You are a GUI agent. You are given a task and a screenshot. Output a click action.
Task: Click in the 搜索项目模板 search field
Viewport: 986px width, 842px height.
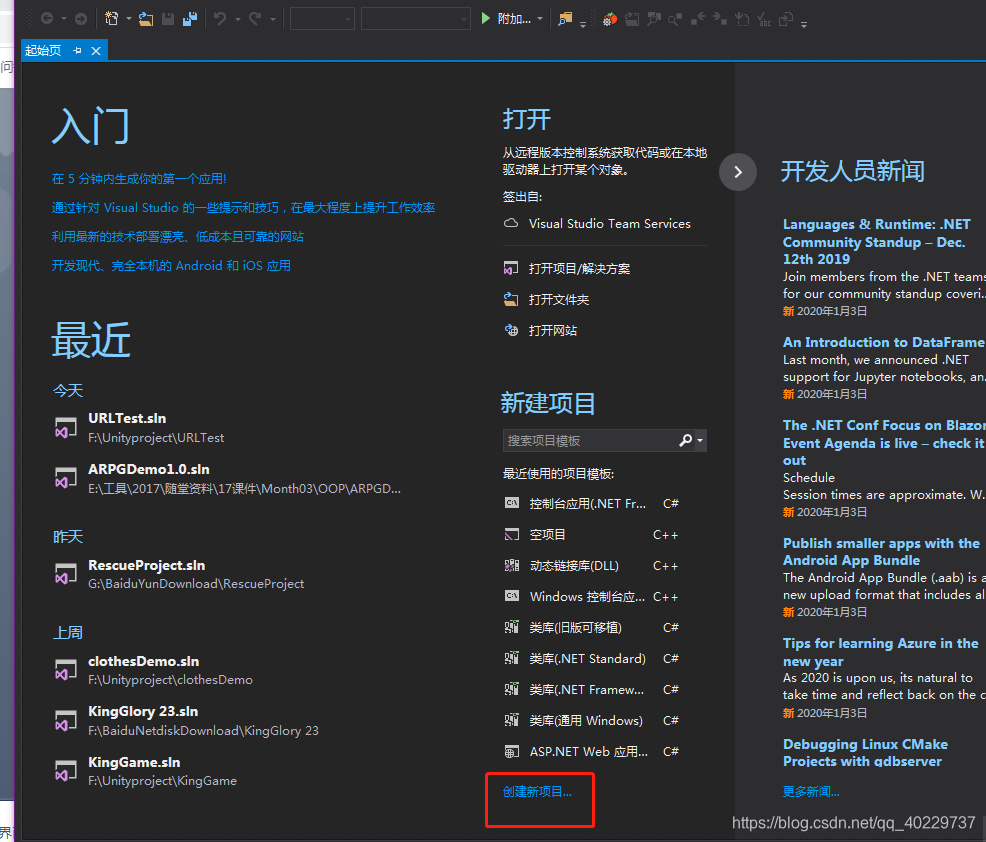click(x=590, y=440)
